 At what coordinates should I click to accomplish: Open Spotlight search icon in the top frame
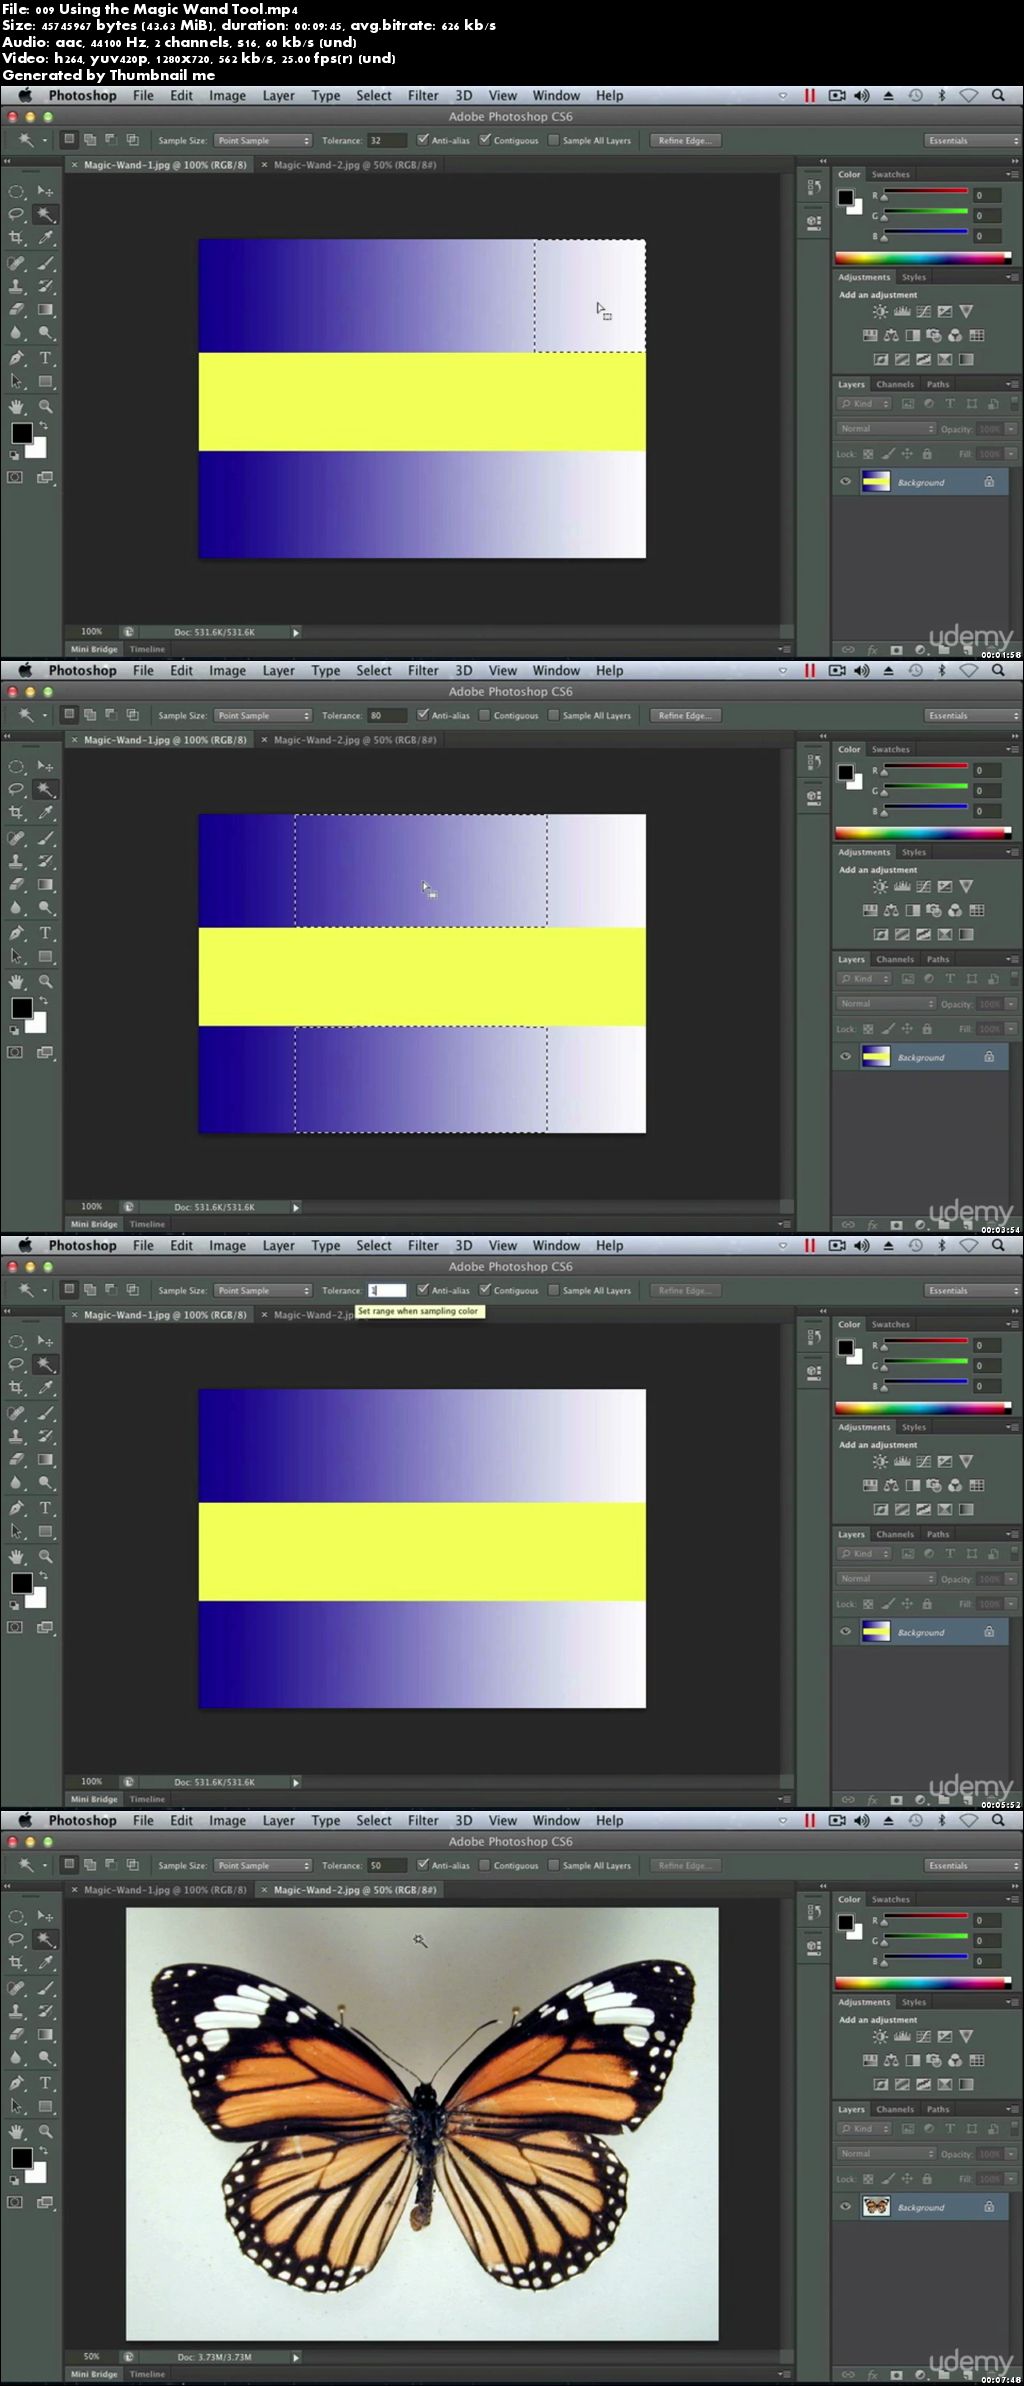pyautogui.click(x=998, y=96)
